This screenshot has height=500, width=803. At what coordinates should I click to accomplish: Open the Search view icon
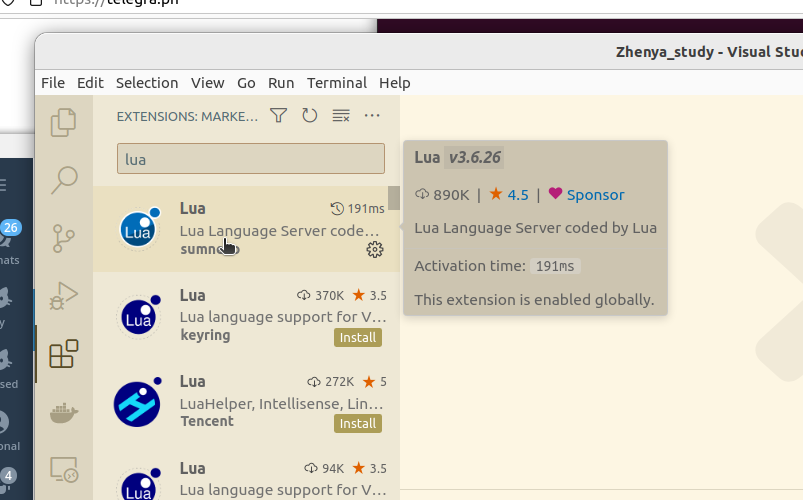pyautogui.click(x=64, y=179)
